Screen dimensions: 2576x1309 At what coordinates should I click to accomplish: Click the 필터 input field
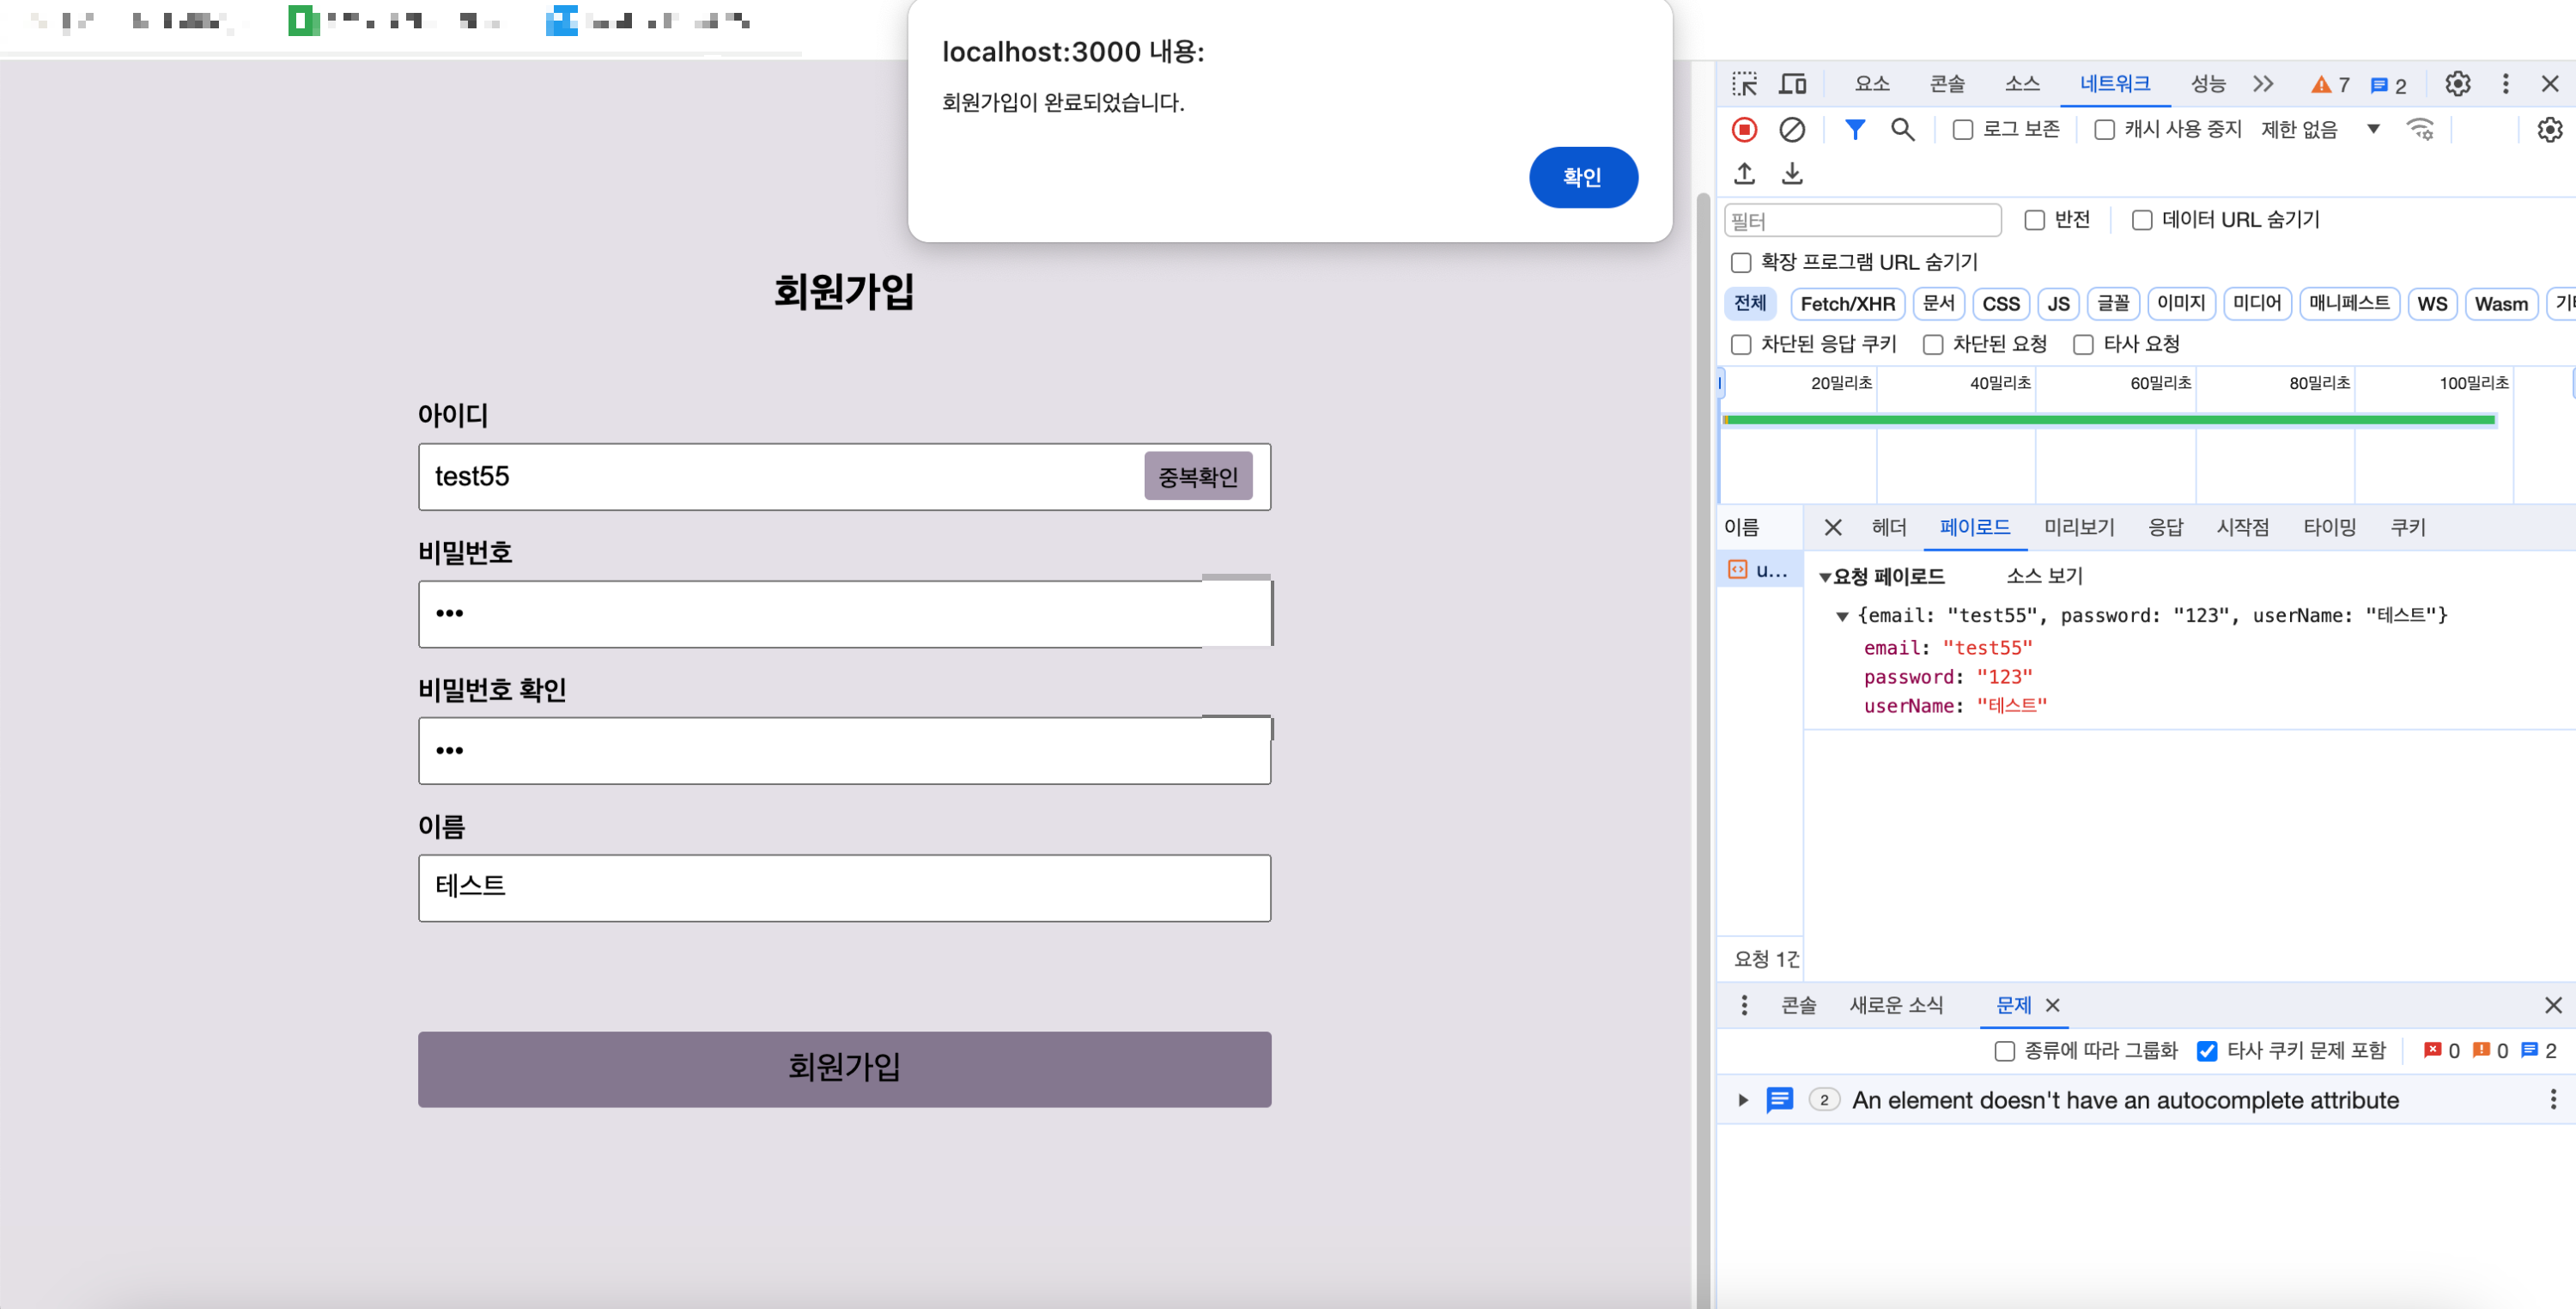pyautogui.click(x=1862, y=220)
